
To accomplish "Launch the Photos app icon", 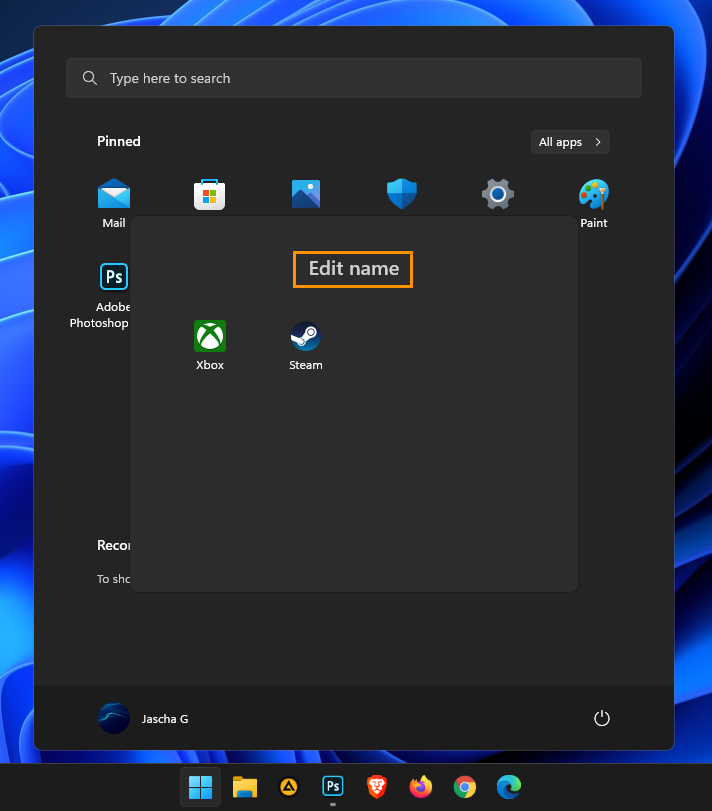I will [x=306, y=194].
